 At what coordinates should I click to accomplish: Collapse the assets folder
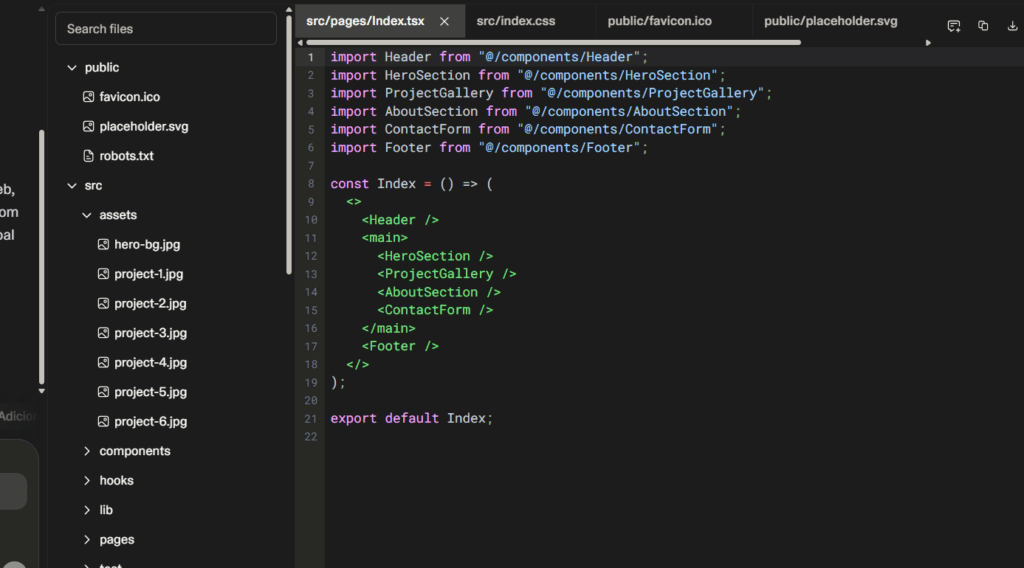pos(87,215)
